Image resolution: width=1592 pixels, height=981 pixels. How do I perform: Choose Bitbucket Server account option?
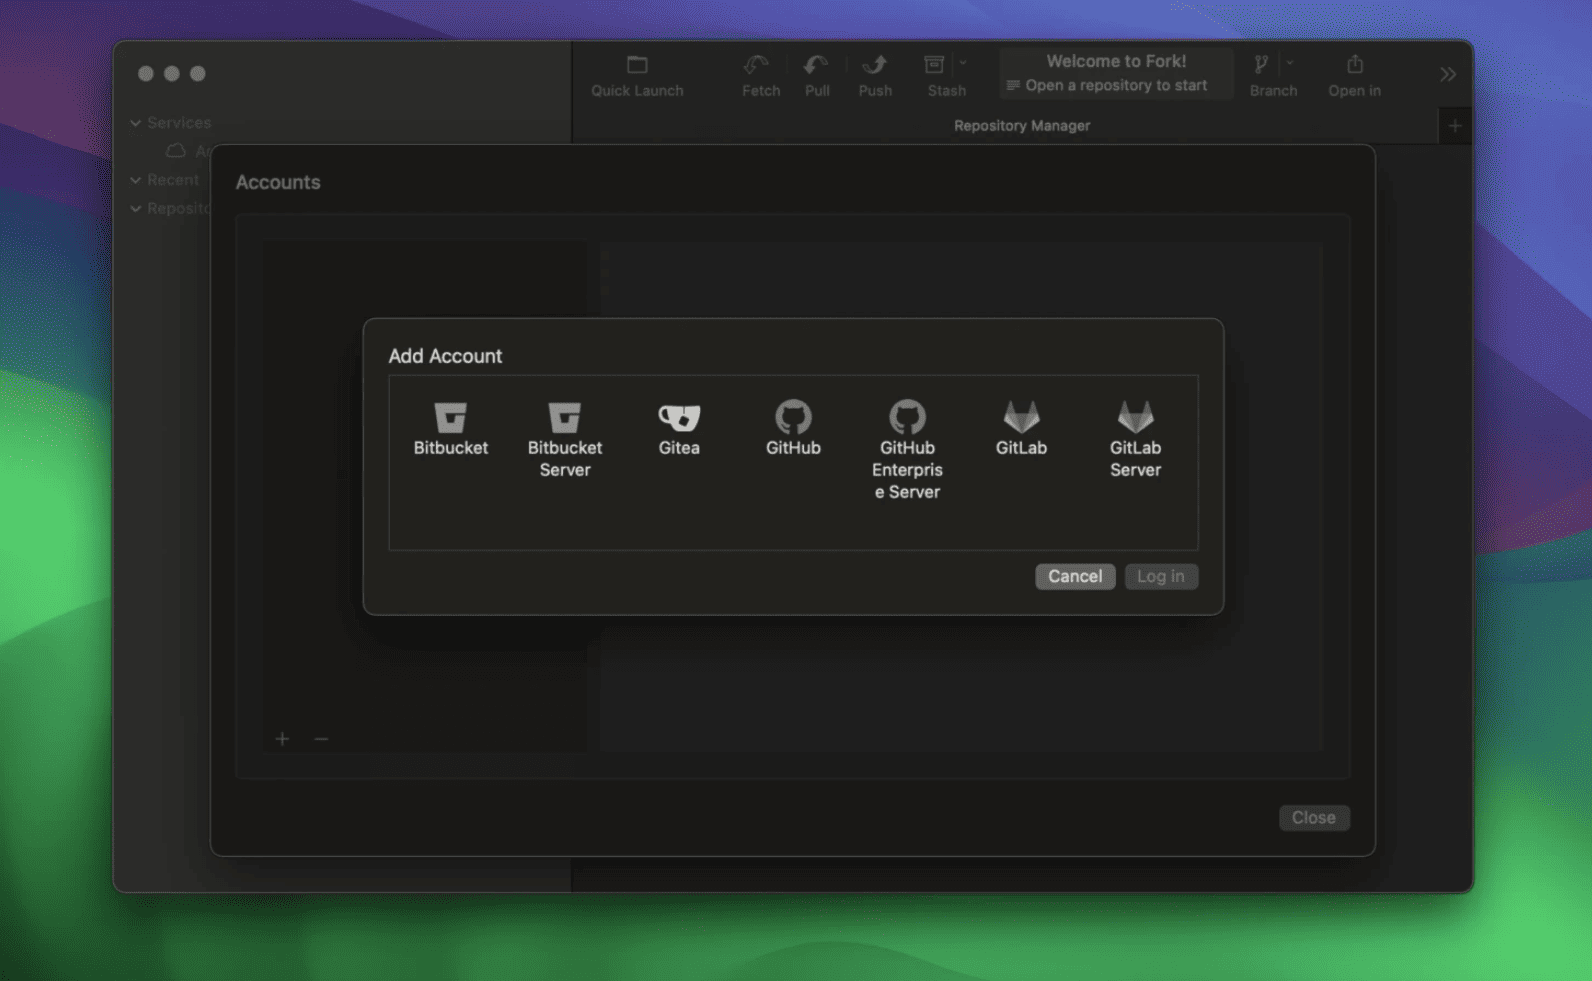[x=565, y=440]
